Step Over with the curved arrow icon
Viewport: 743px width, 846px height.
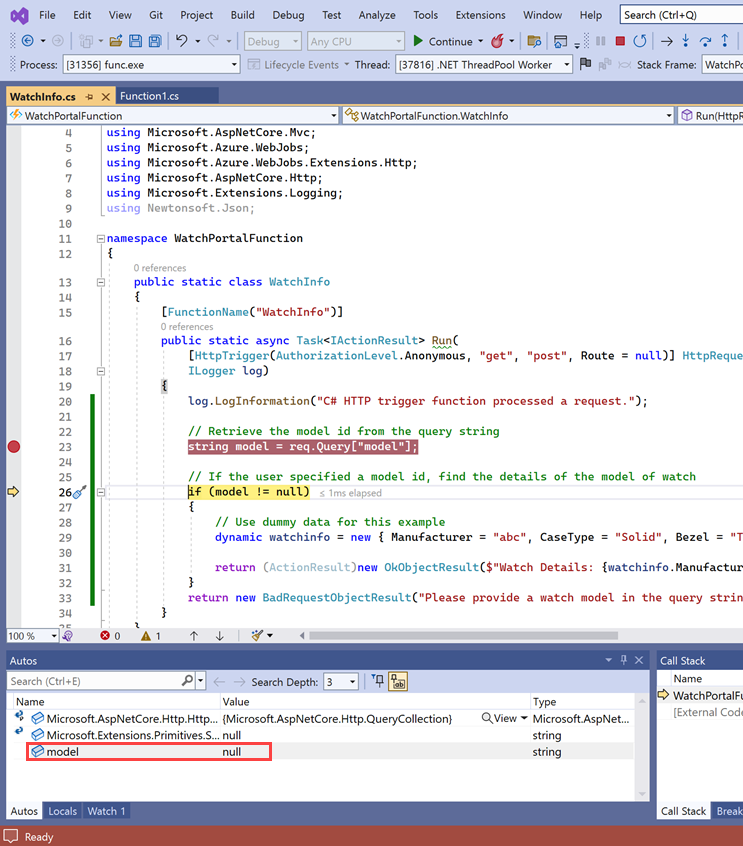pos(705,41)
